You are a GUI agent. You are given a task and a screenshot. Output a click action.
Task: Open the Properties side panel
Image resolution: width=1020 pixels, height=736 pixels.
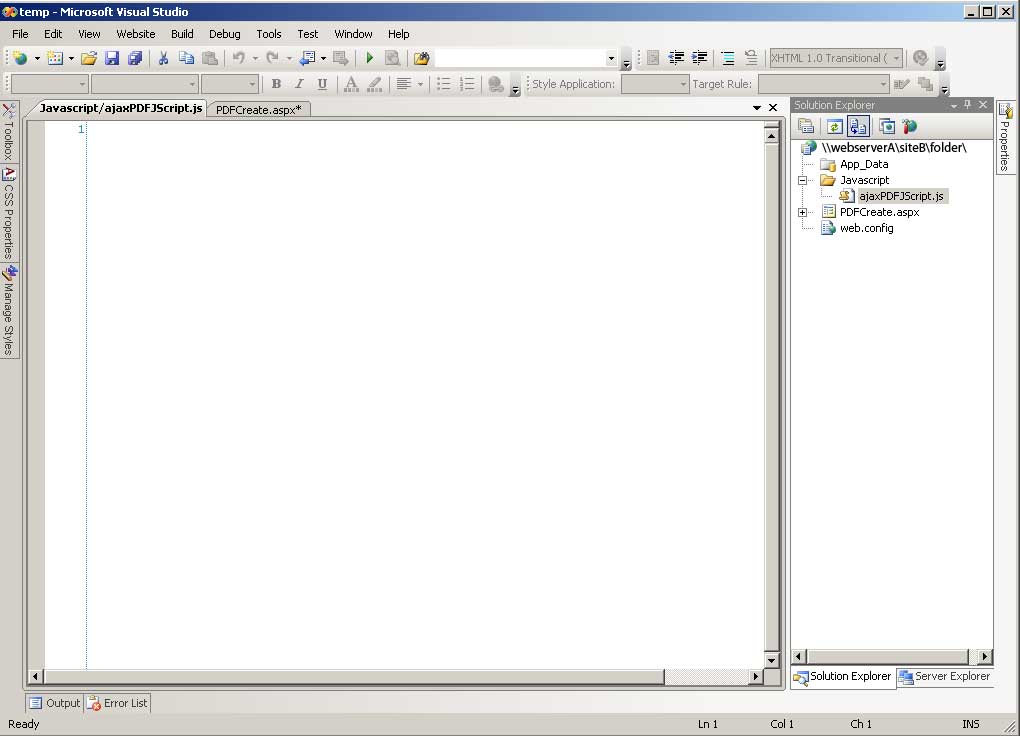(x=1005, y=137)
